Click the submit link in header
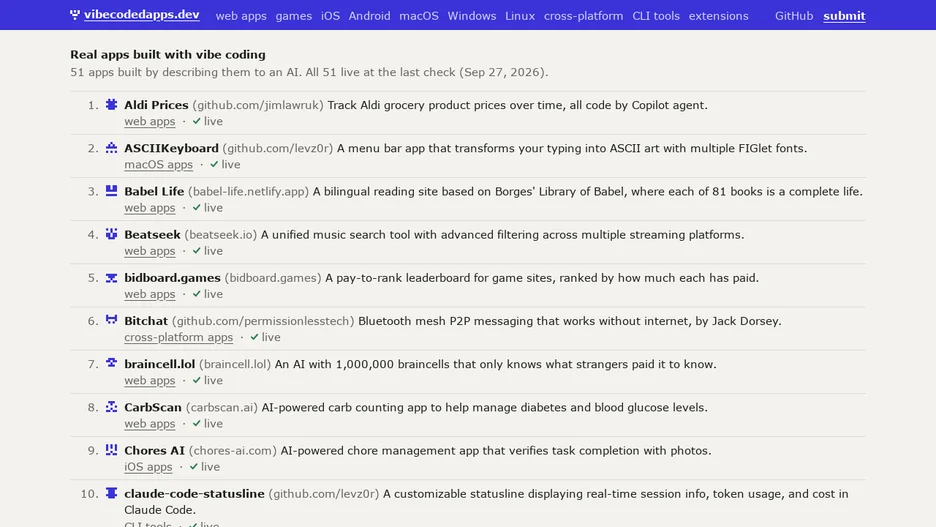The image size is (936, 527). (844, 16)
